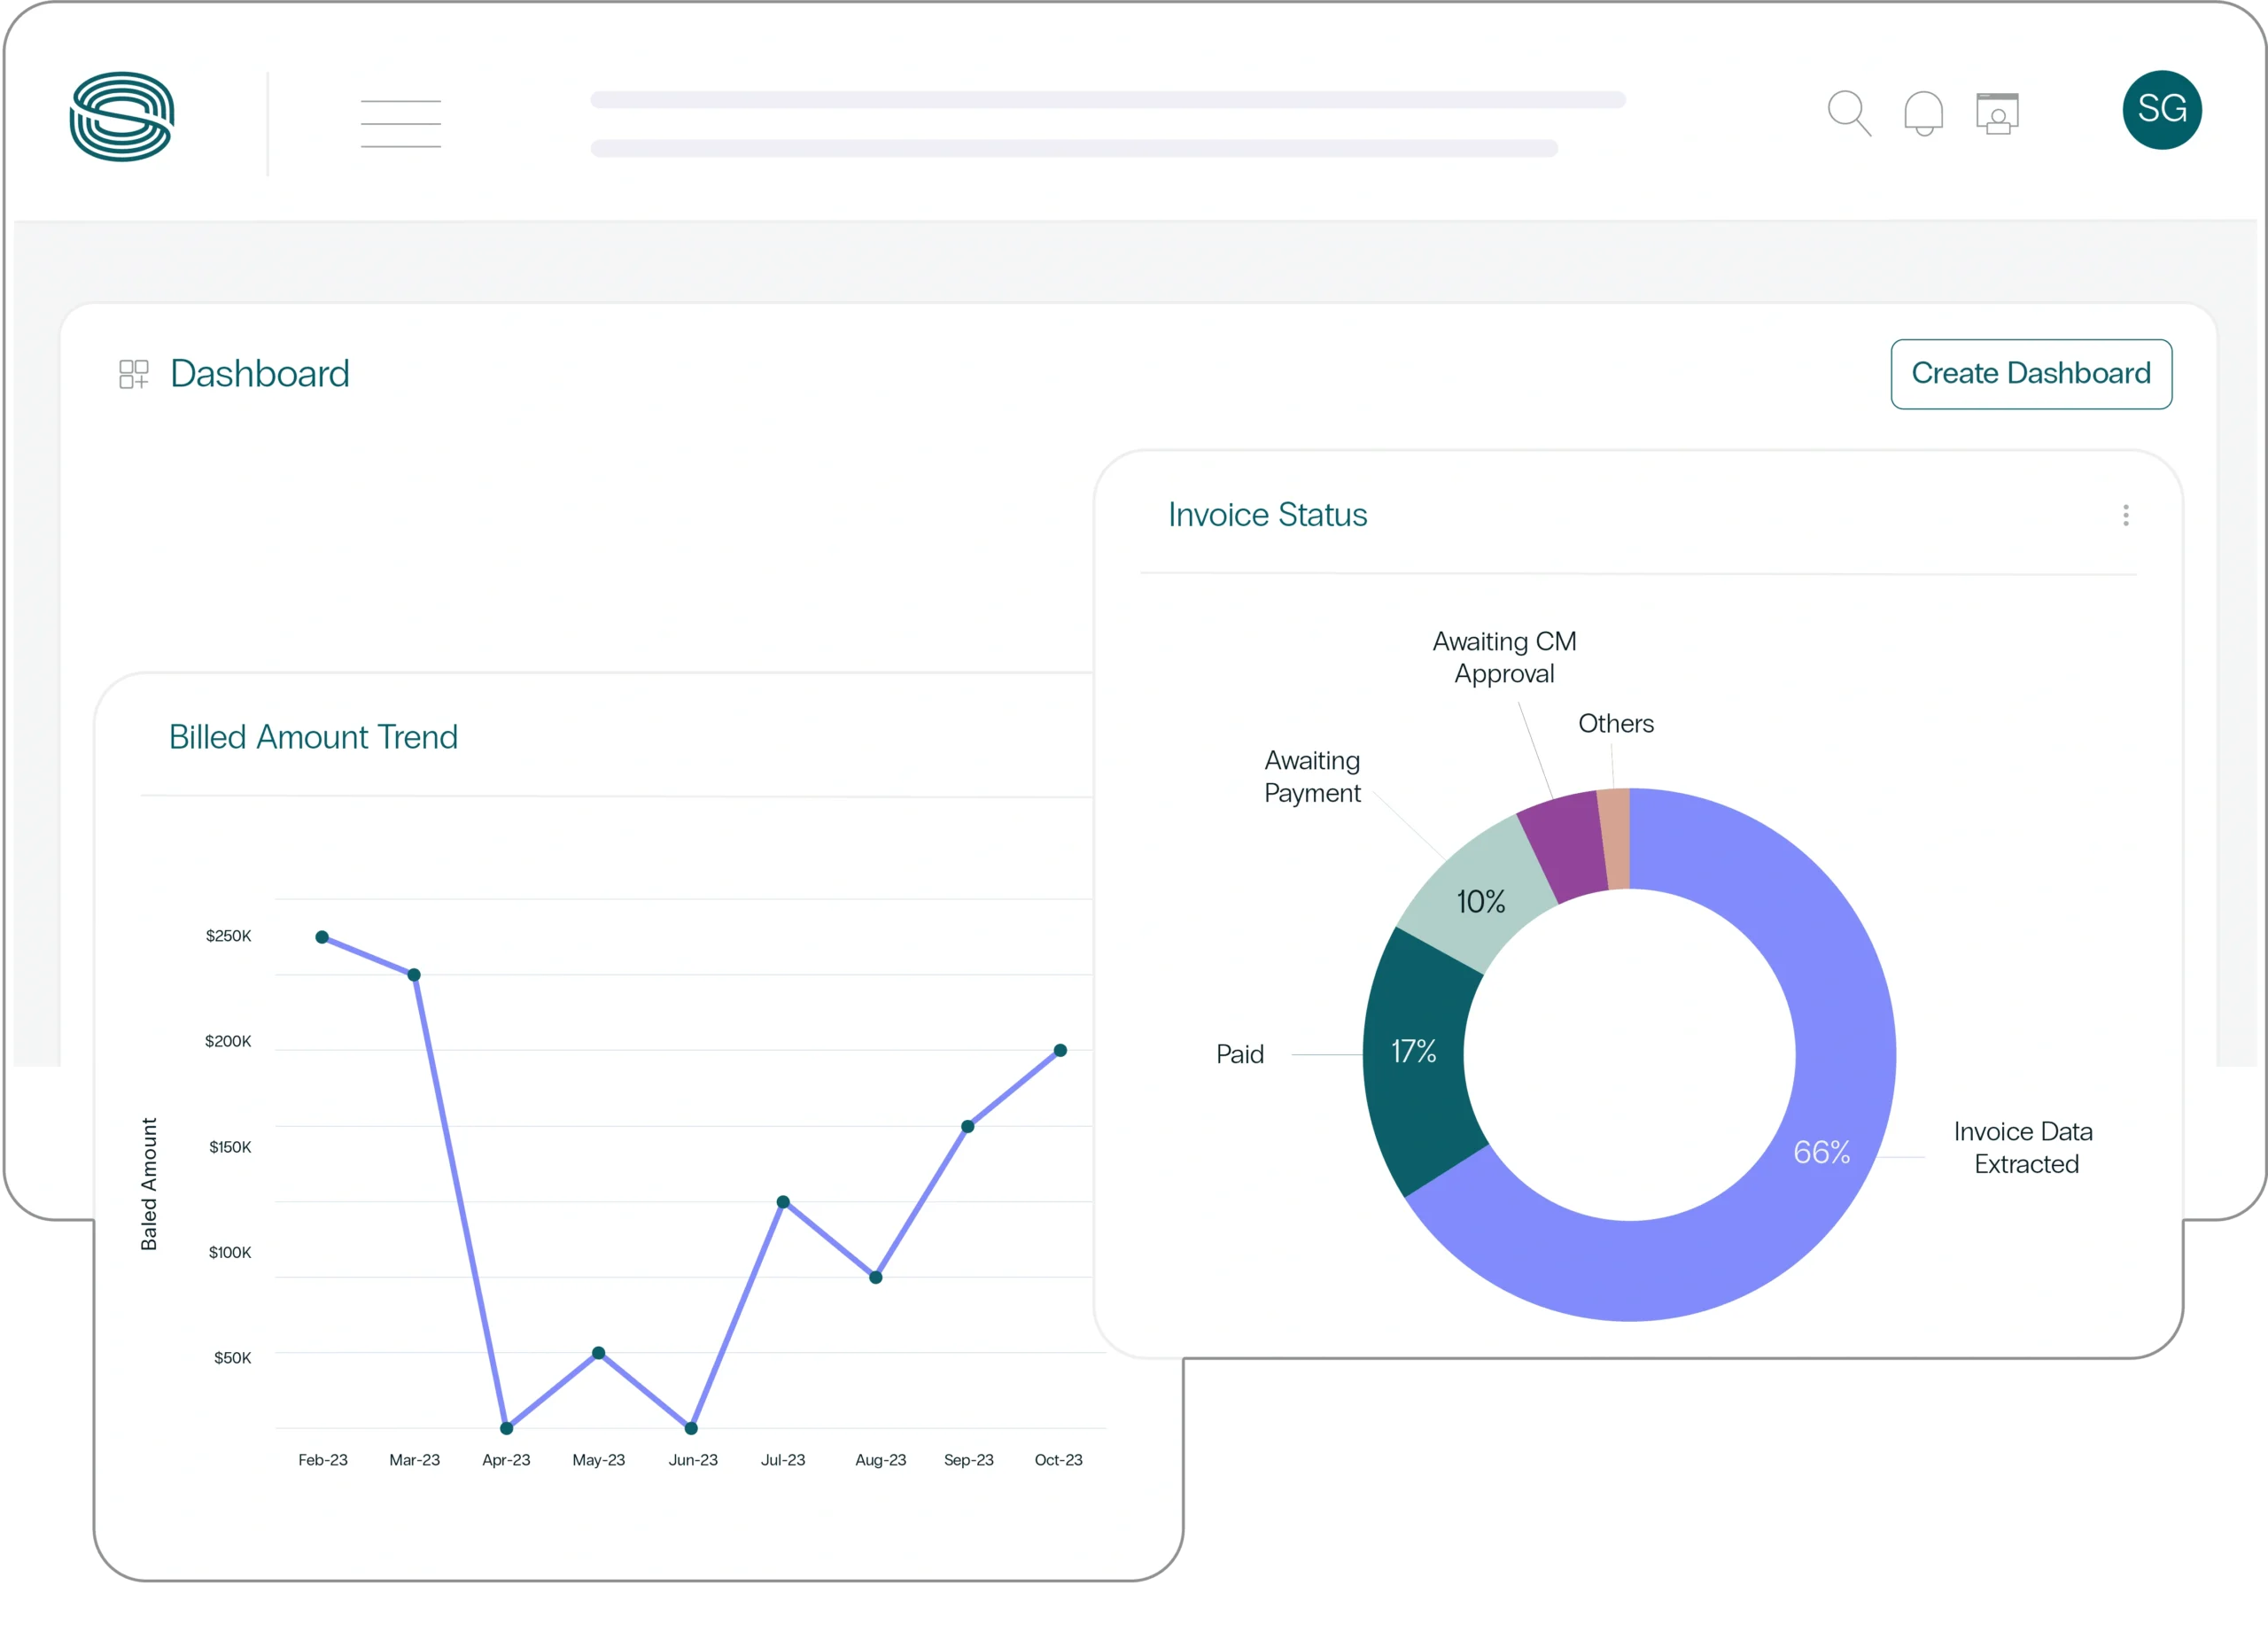Click the purple Awaiting CM Approval segment
This screenshot has height=1647, width=2268.
click(1565, 845)
